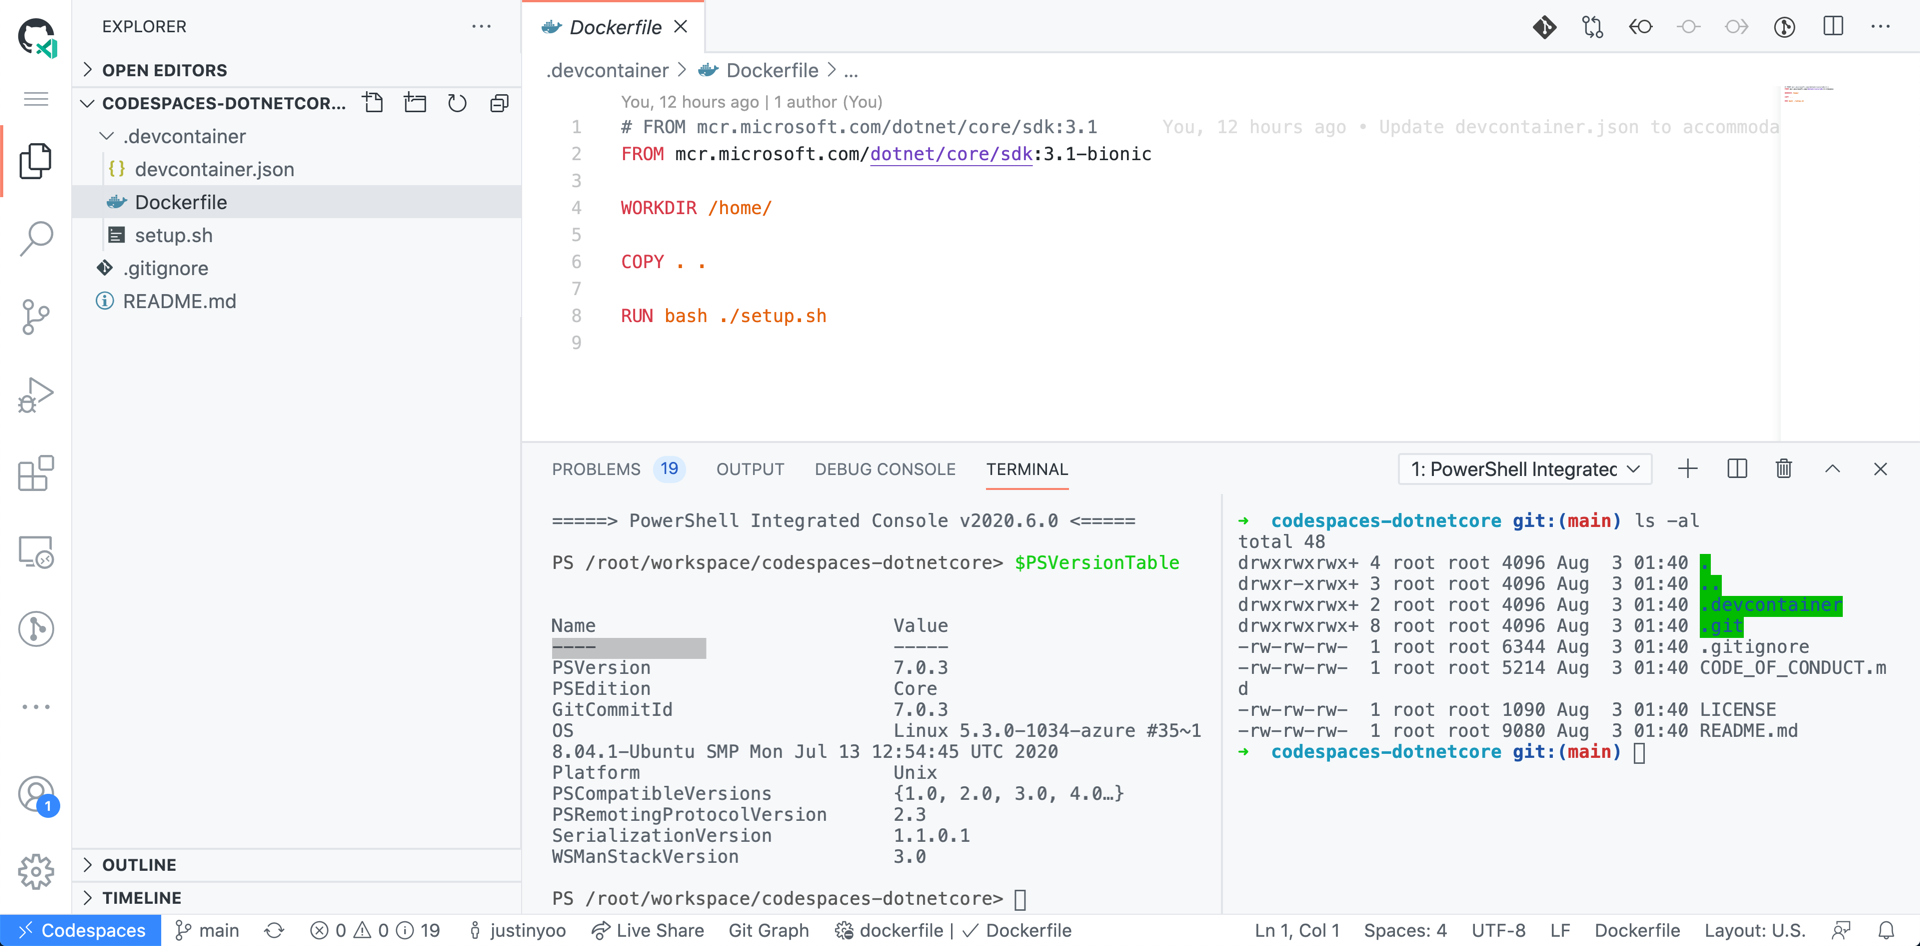The image size is (1920, 946).
Task: Click the New Folder icon in Explorer
Action: 415,103
